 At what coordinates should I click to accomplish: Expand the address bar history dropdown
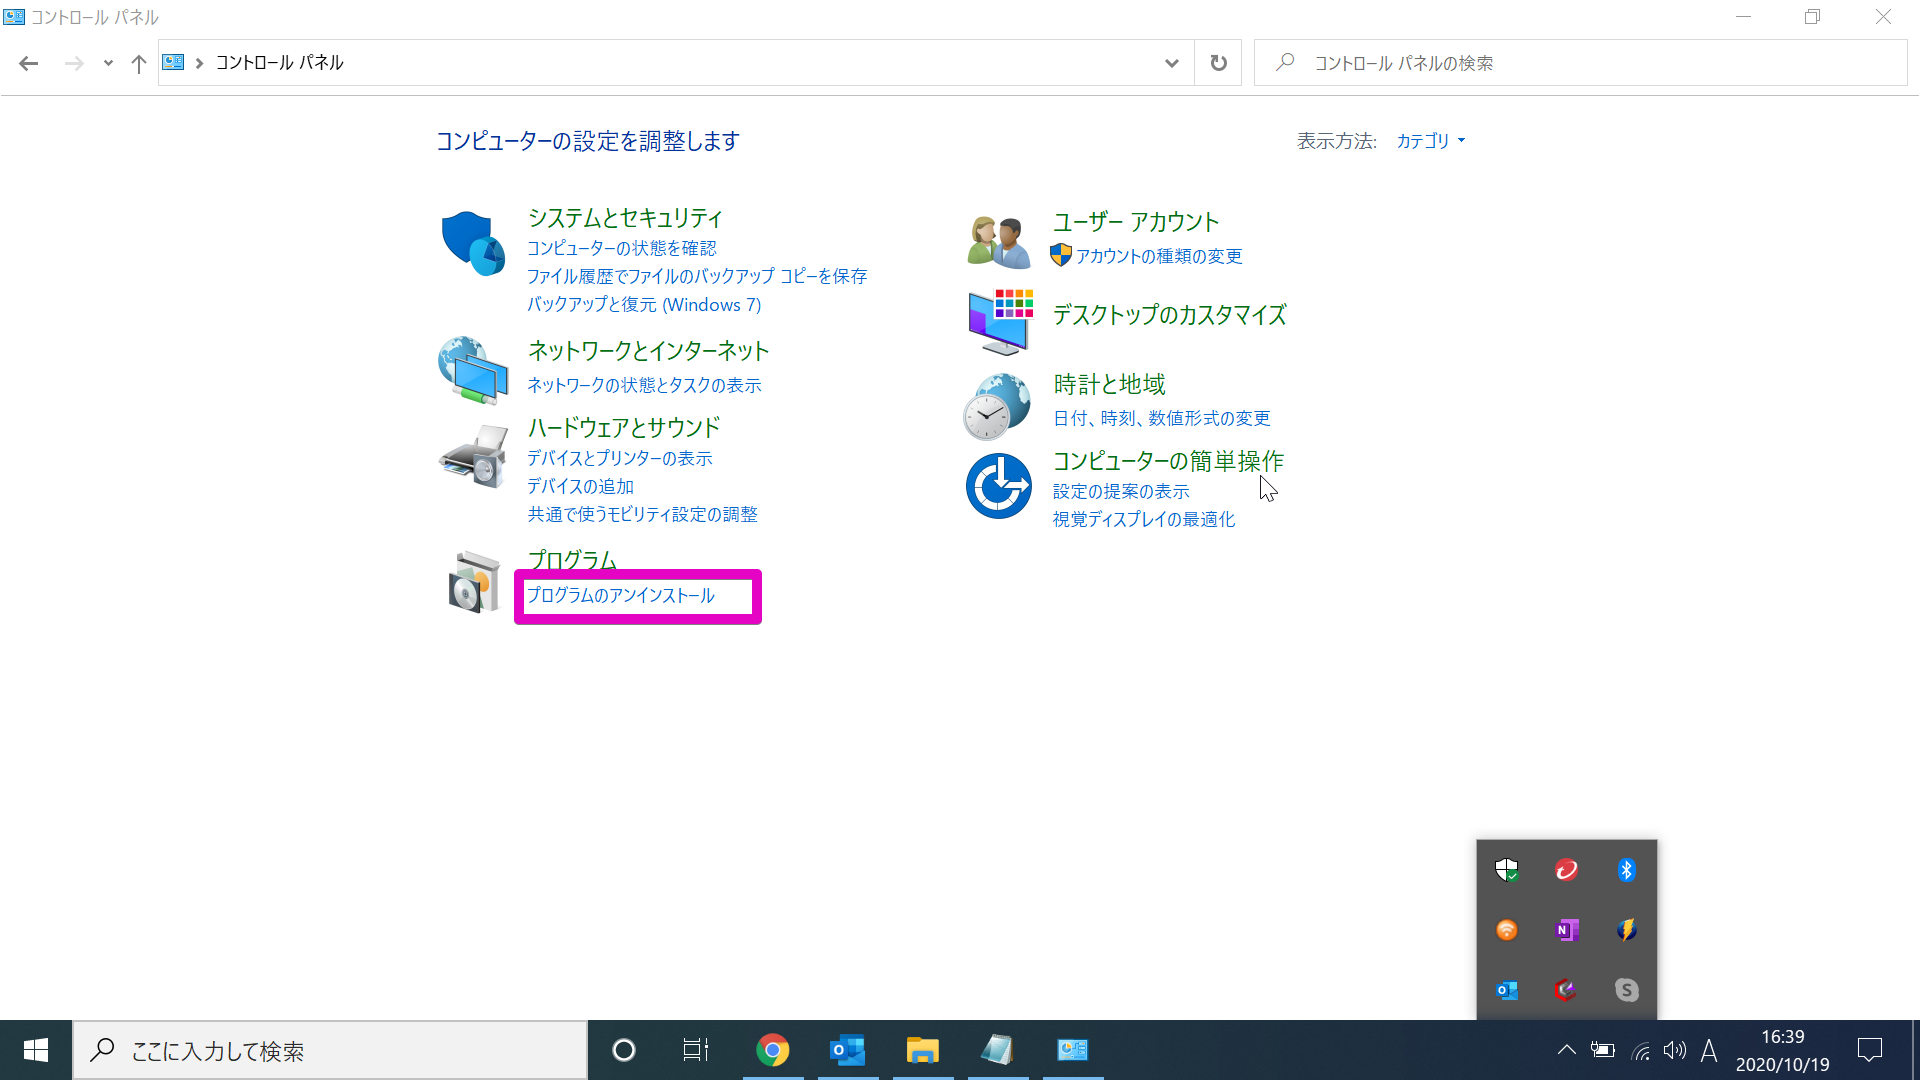[x=1171, y=63]
